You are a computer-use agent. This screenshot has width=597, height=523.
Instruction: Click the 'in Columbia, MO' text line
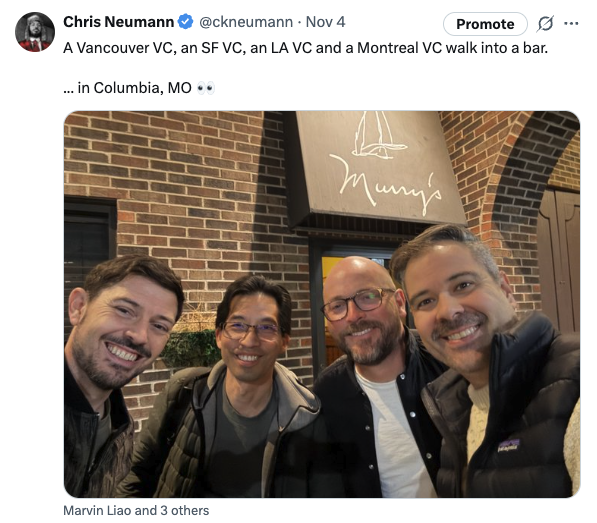[x=139, y=88]
